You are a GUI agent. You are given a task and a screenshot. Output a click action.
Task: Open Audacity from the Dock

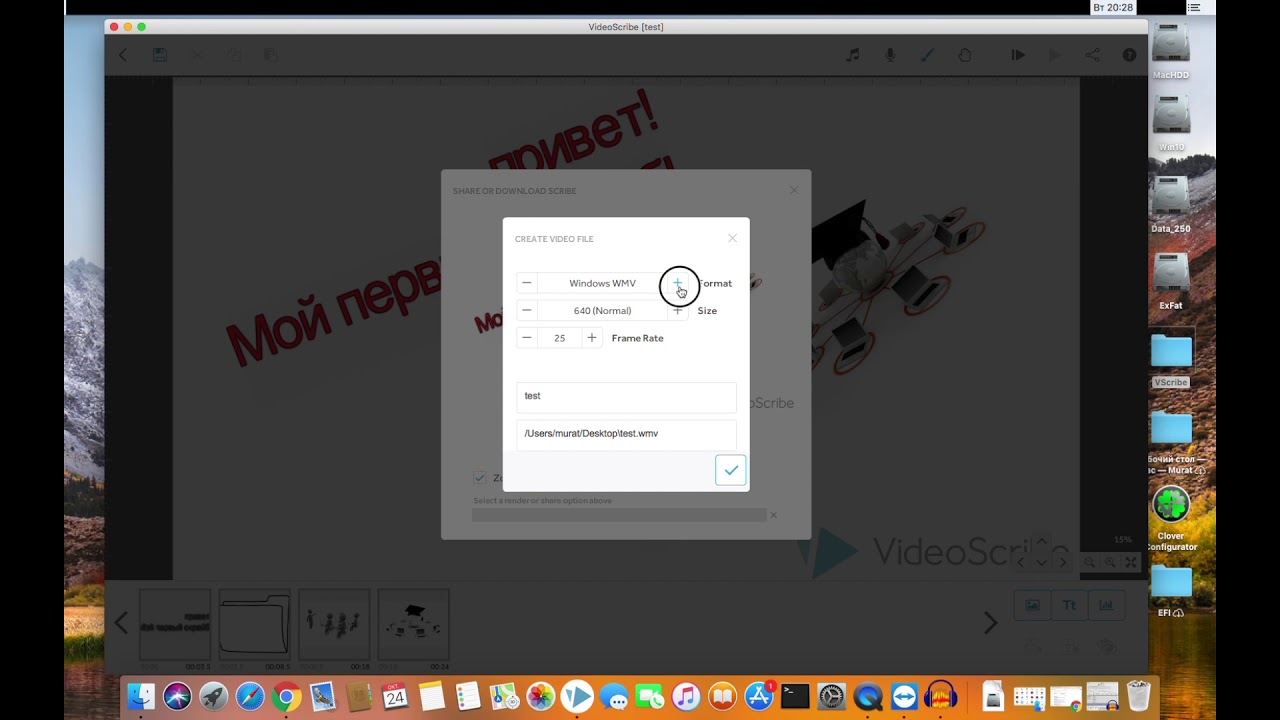click(941, 696)
